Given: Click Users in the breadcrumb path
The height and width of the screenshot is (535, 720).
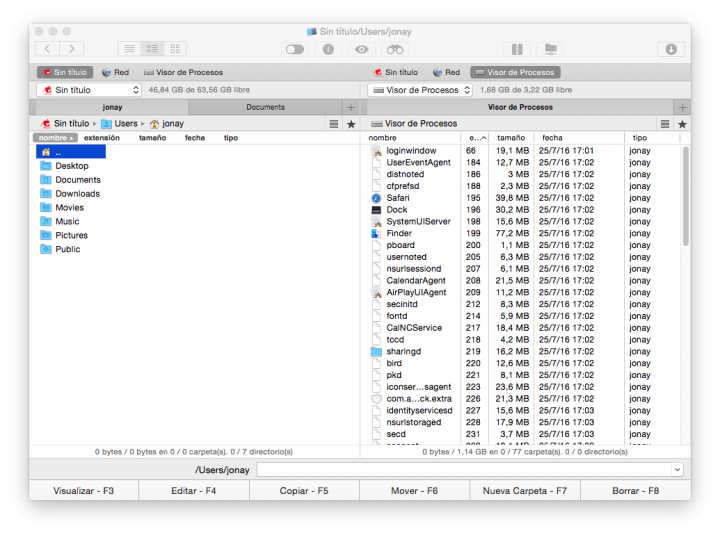Looking at the screenshot, I should 120,124.
